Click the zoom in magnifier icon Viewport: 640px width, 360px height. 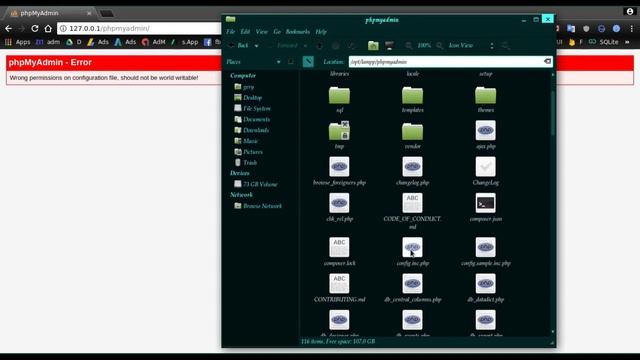click(x=440, y=46)
